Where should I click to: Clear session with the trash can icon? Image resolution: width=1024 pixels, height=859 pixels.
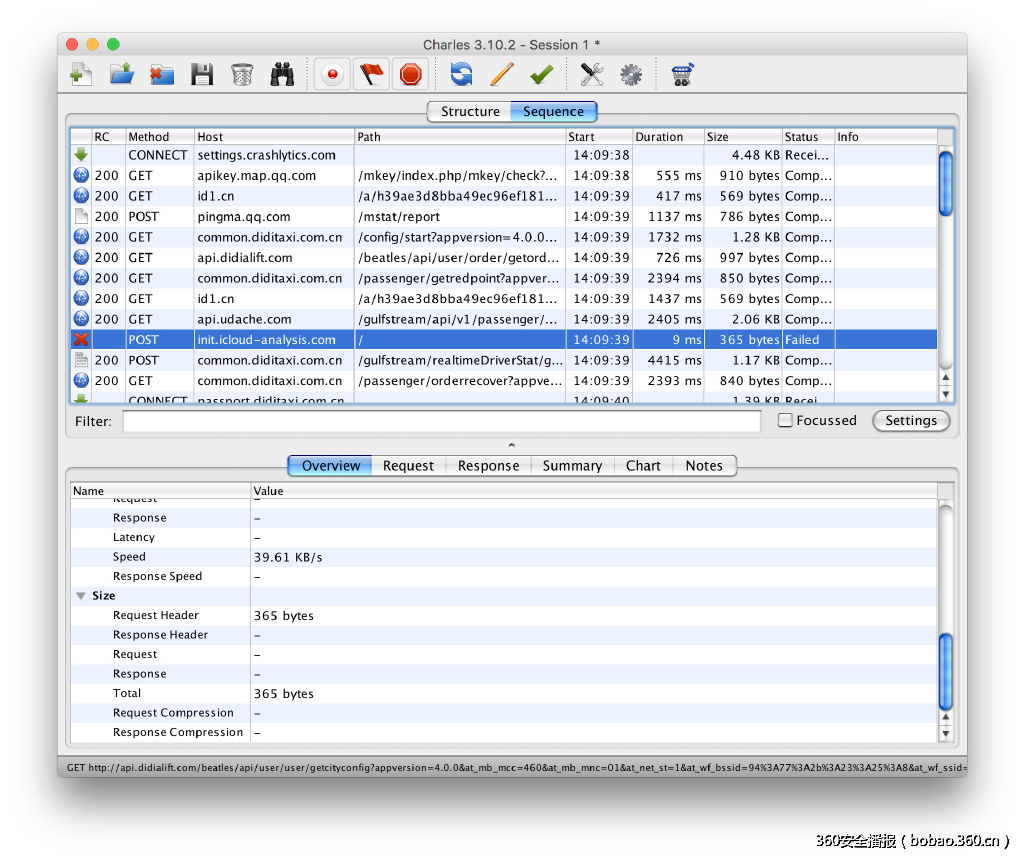(242, 74)
